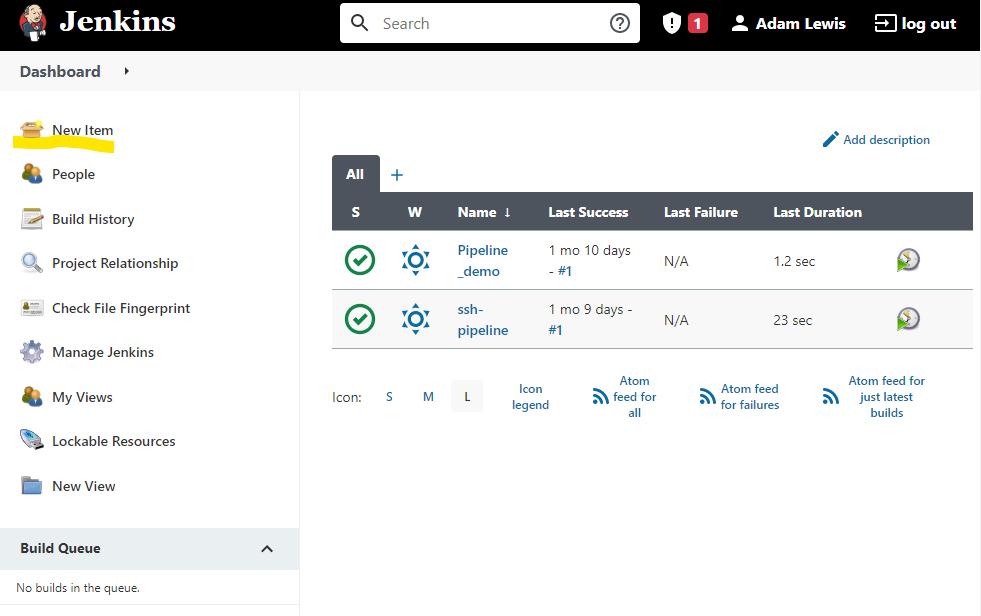Sort jobs by Name column
This screenshot has width=981, height=616.
point(484,212)
